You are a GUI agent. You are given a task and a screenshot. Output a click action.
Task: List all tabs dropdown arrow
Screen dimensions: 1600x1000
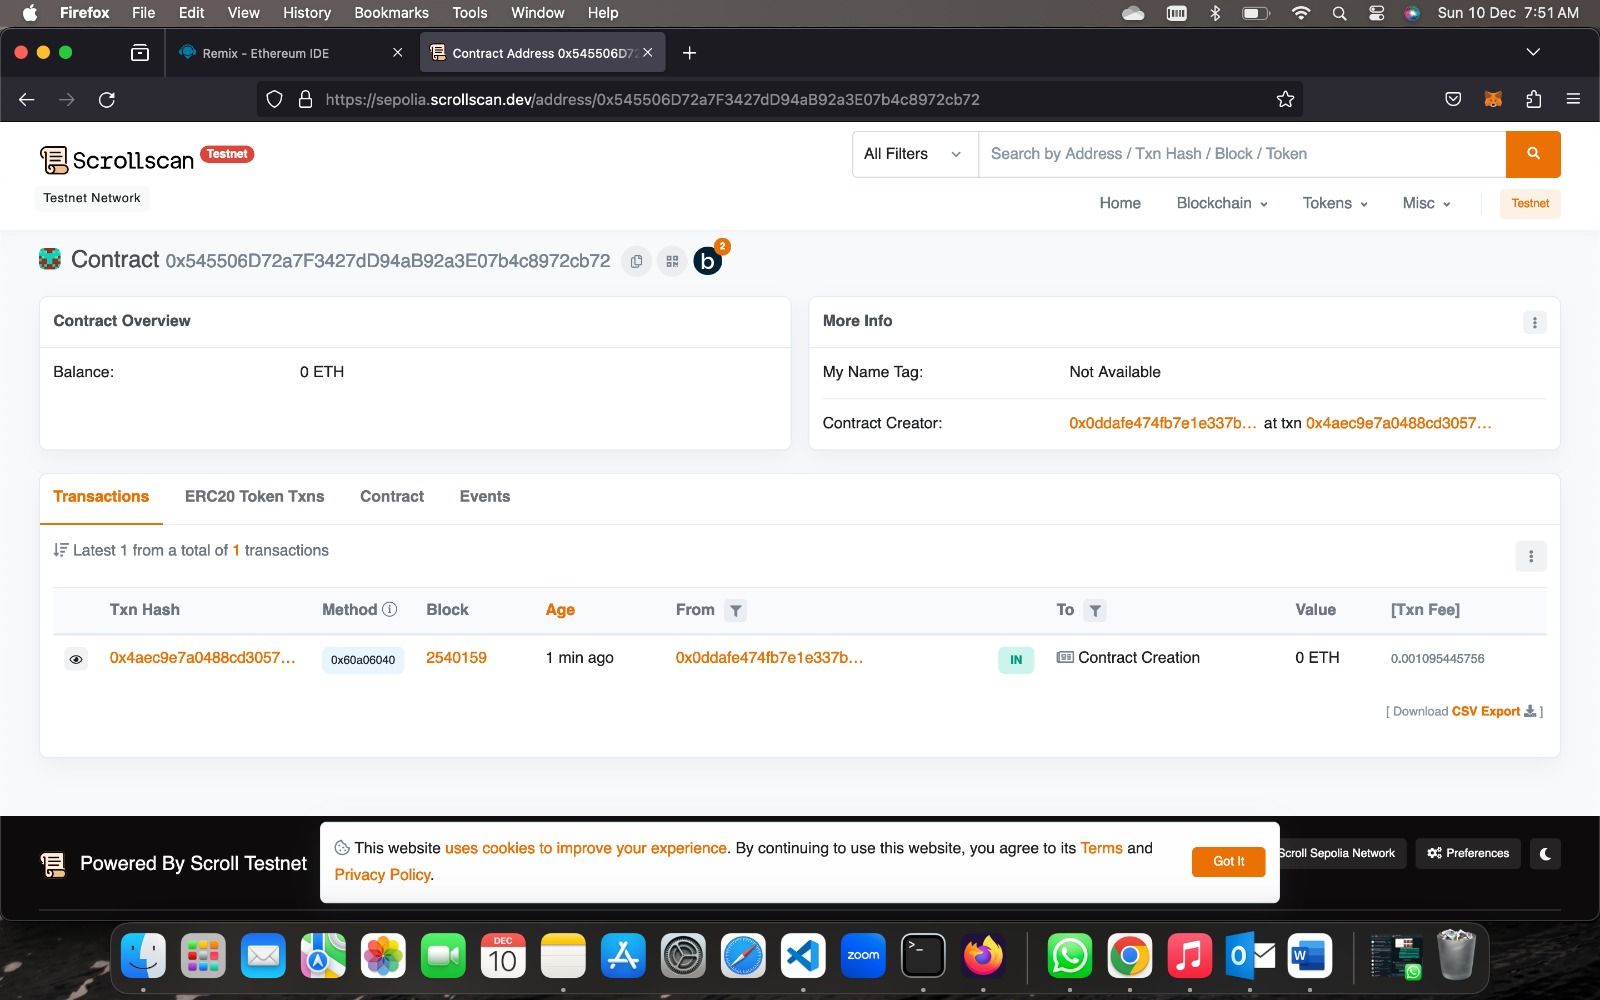click(x=1533, y=52)
